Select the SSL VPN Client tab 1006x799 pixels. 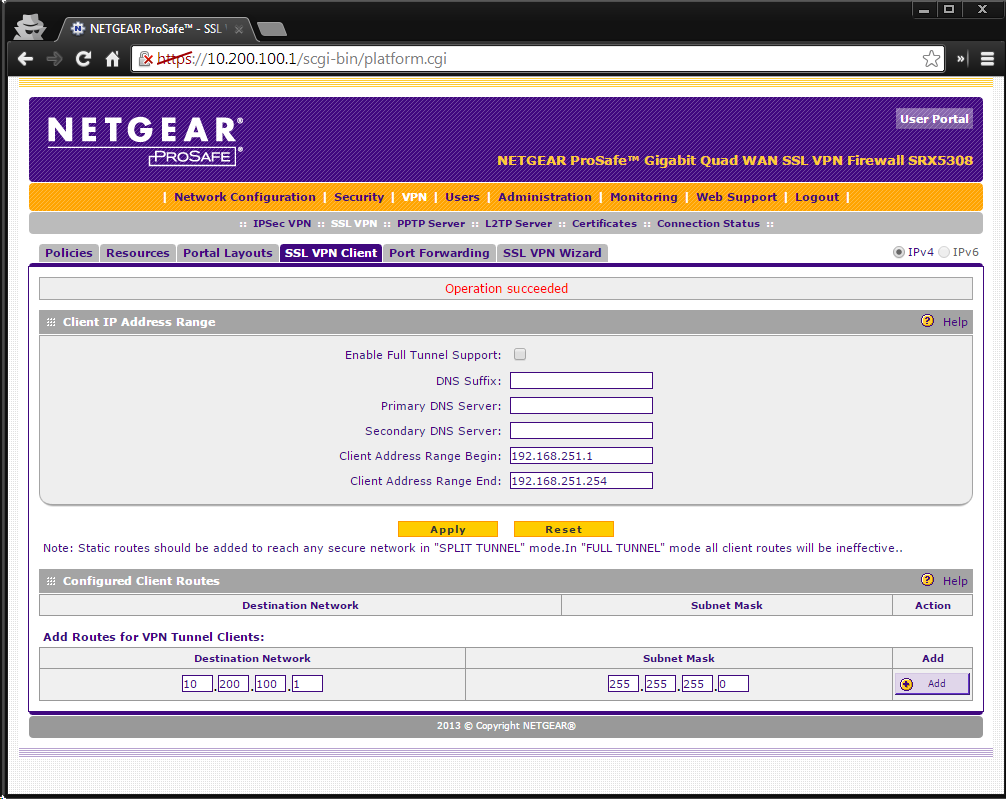[x=331, y=253]
